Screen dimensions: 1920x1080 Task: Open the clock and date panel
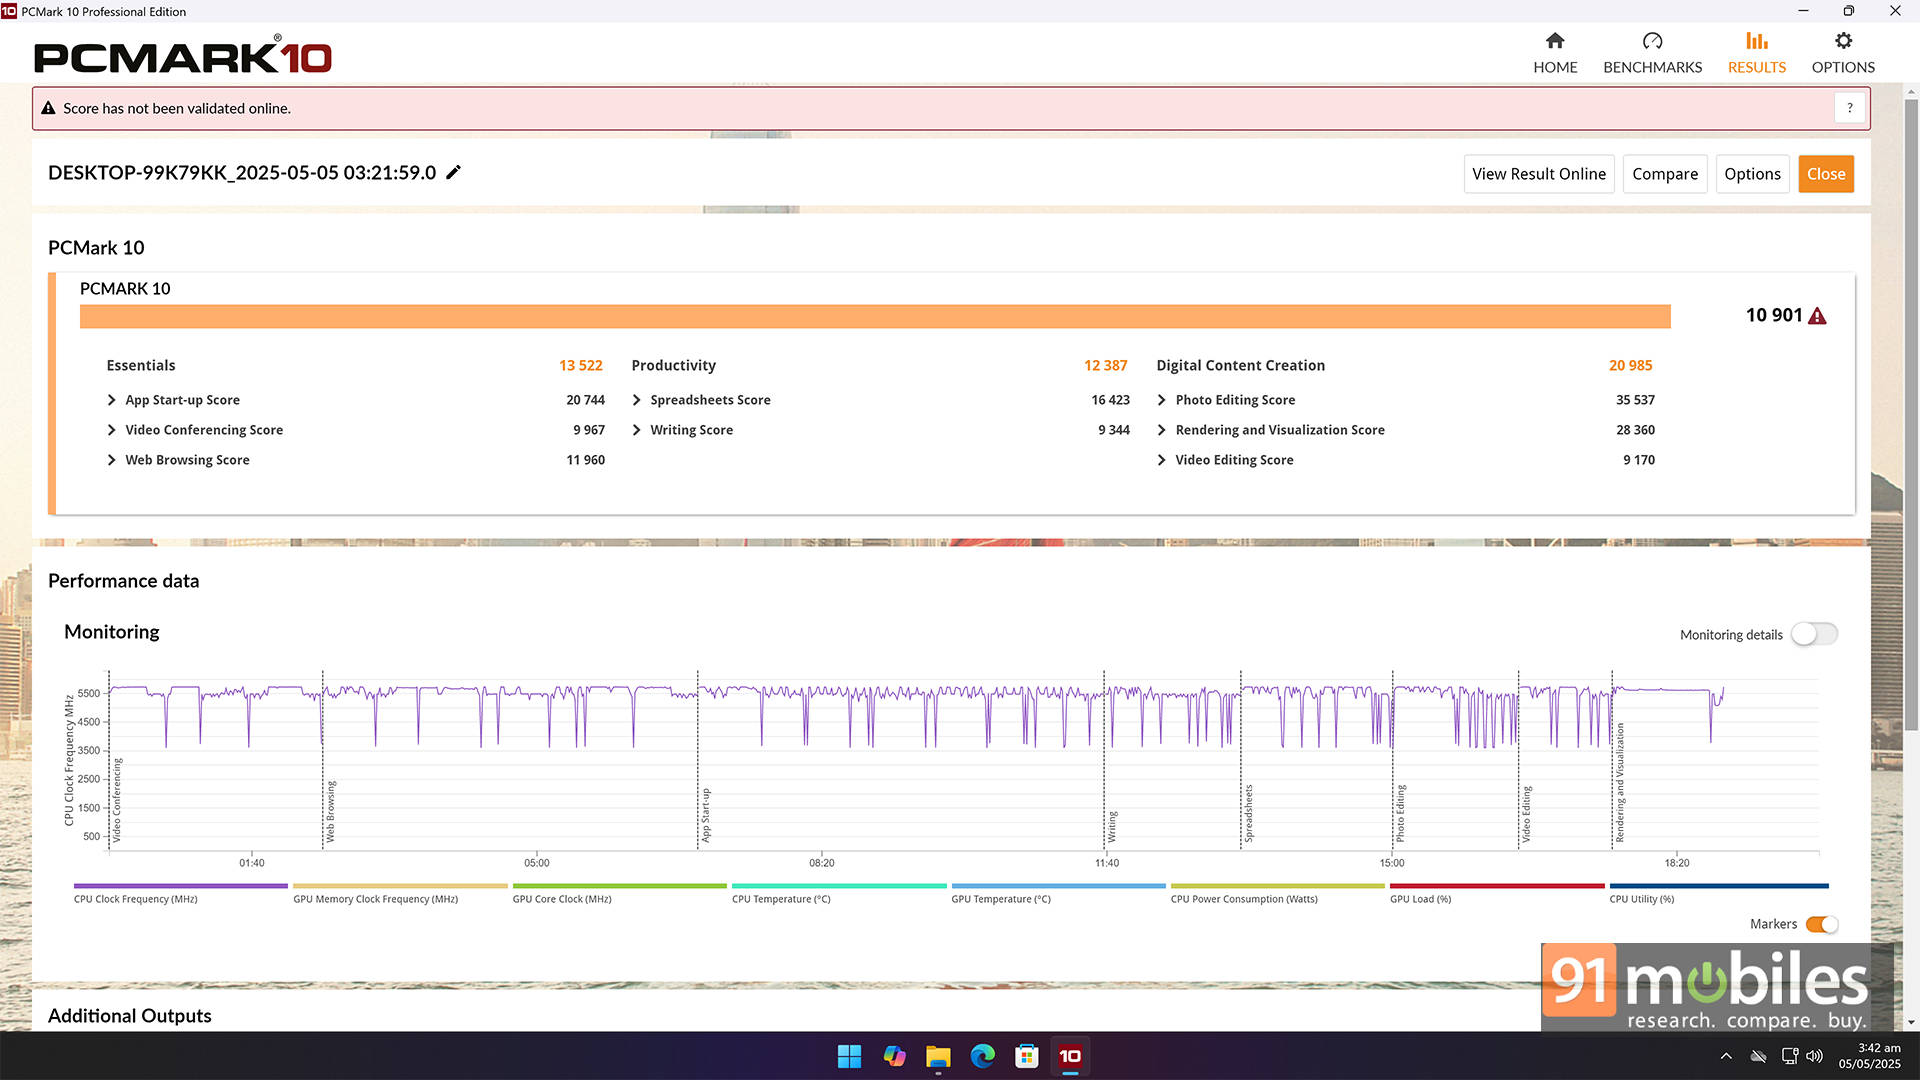(1869, 1056)
